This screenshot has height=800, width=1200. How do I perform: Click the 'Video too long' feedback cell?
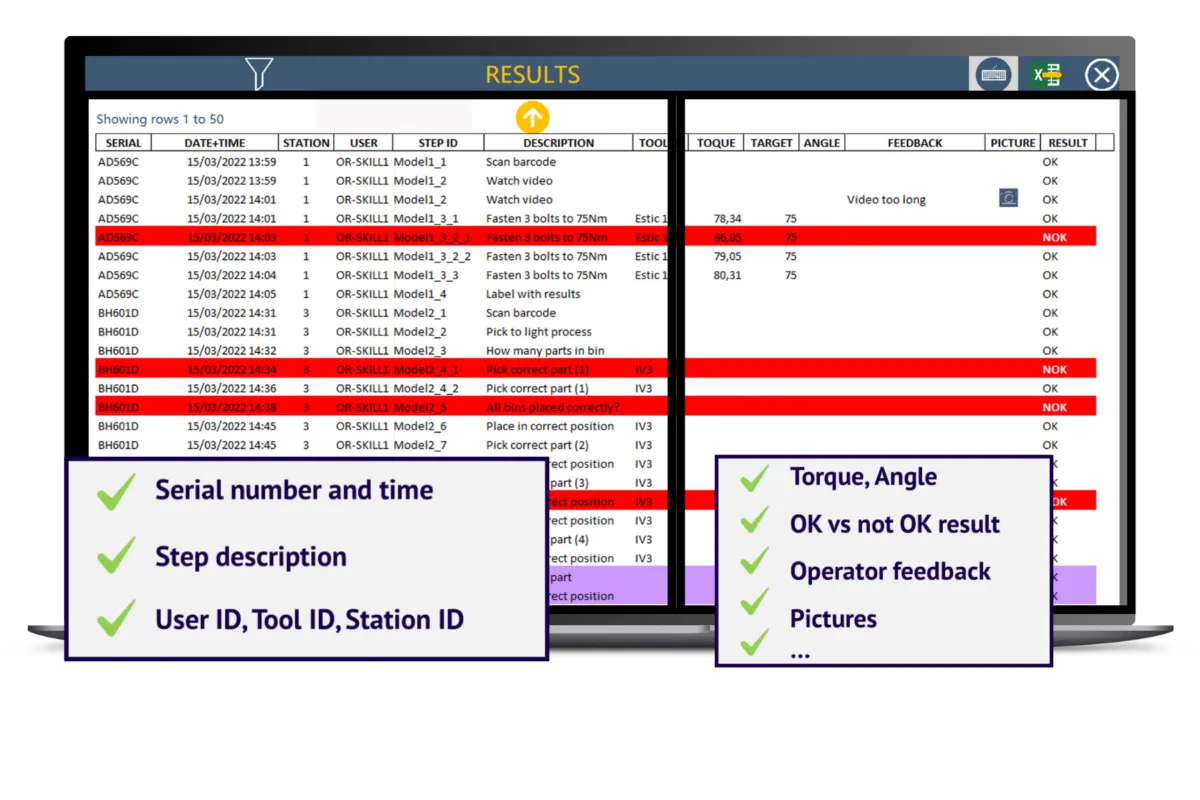(x=886, y=199)
